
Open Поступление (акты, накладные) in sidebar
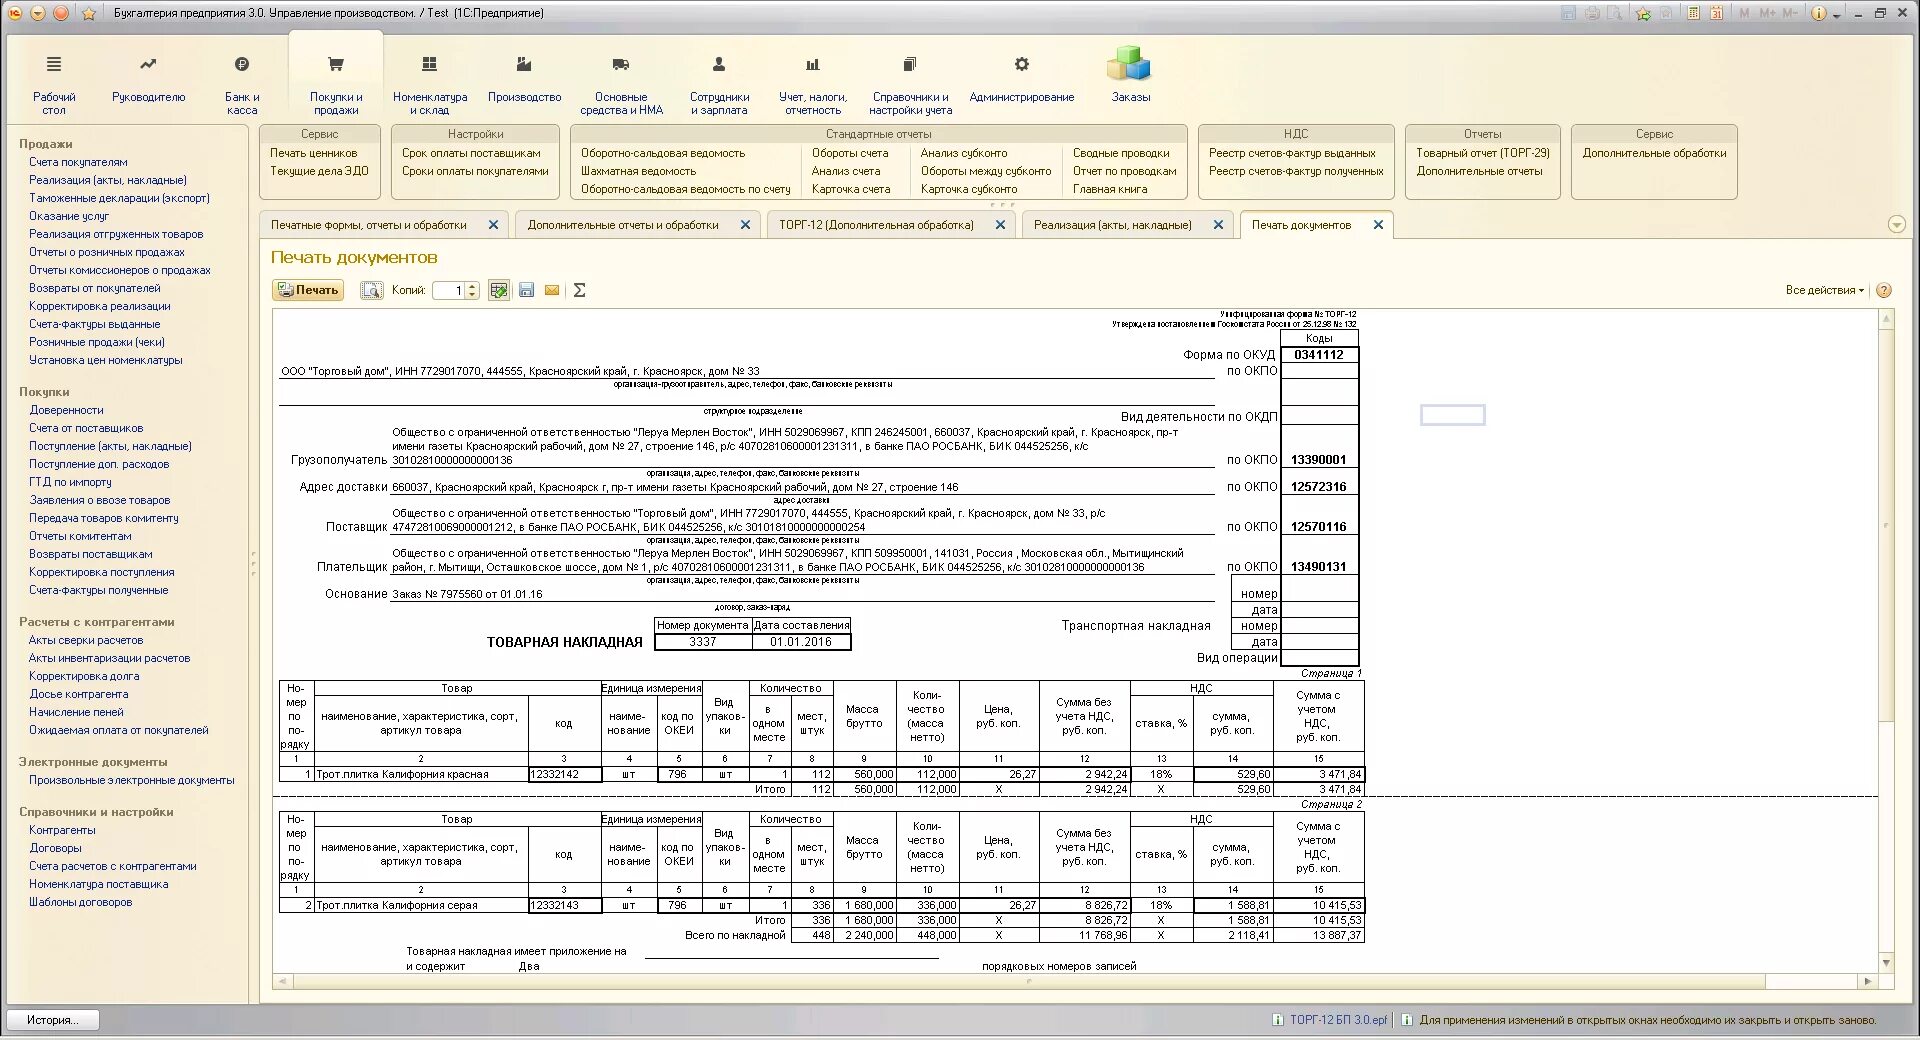[110, 446]
